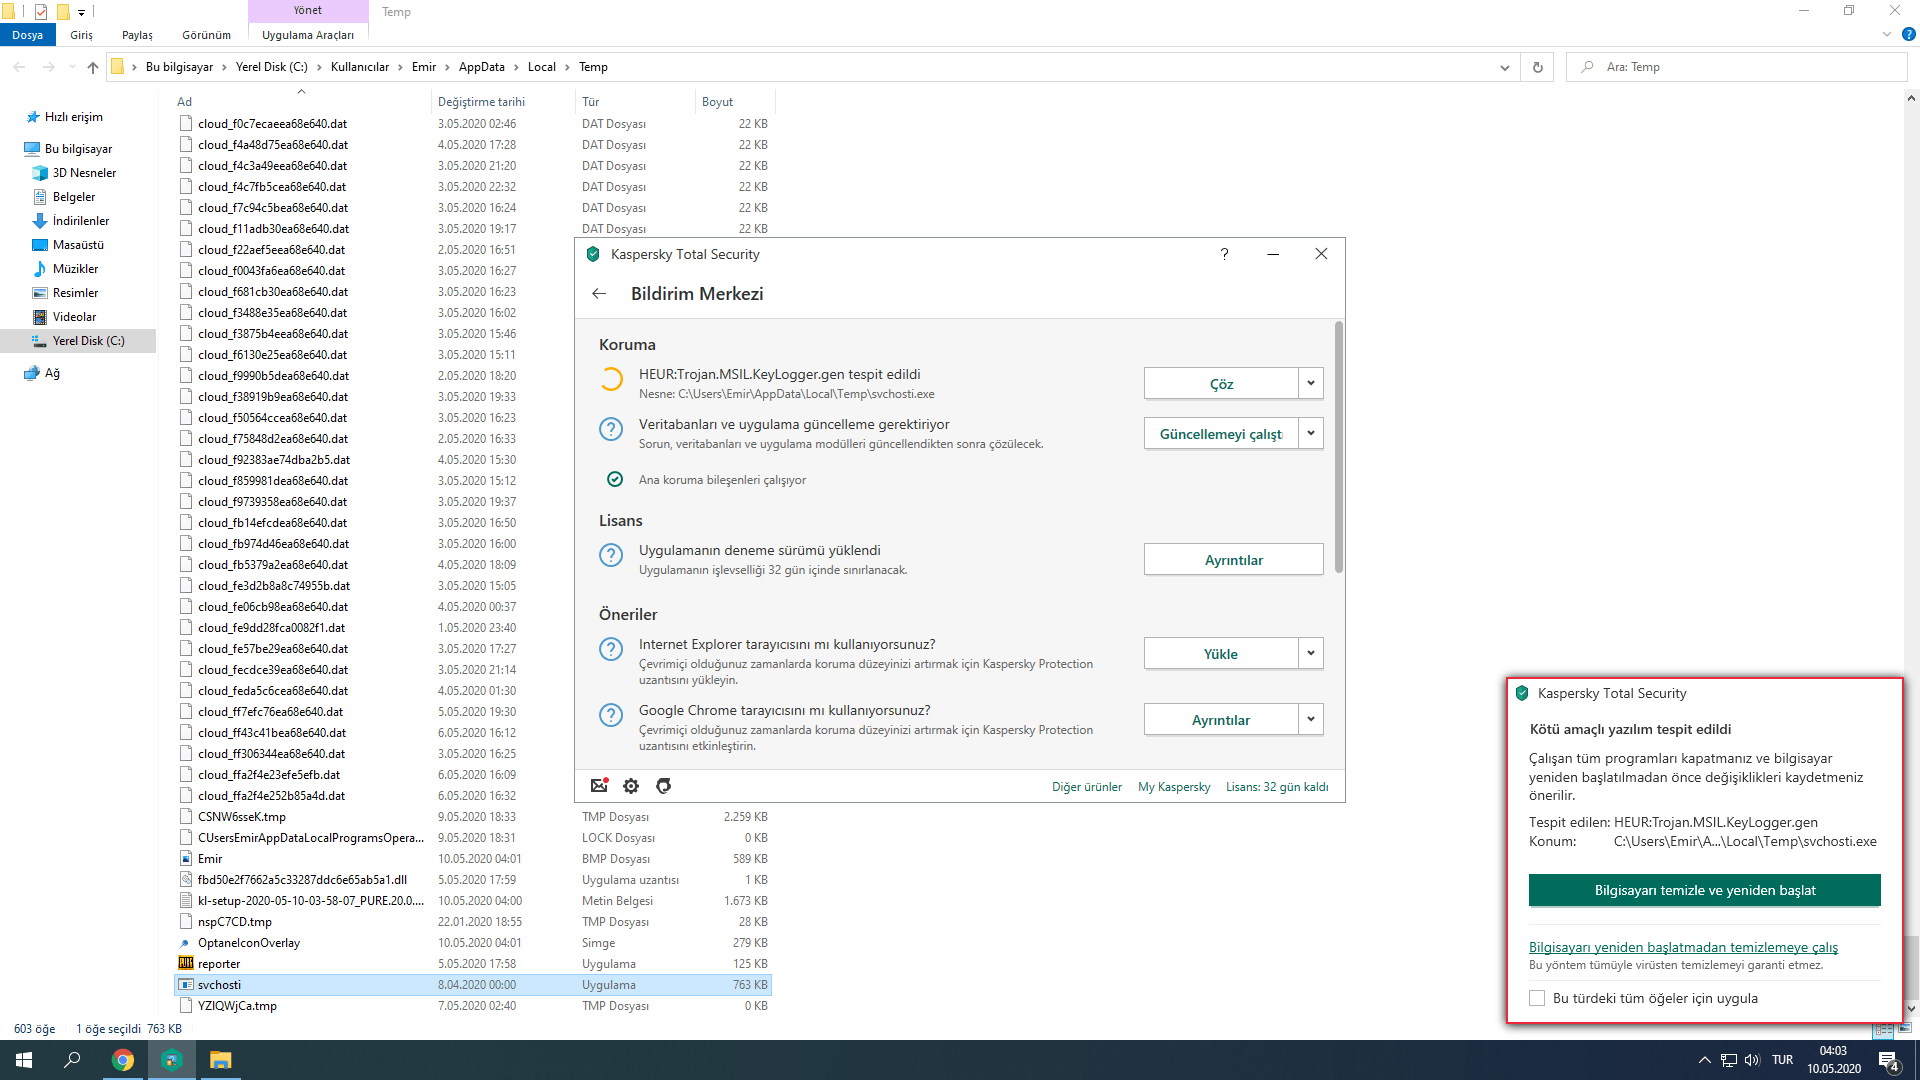Click the Explorer up-arrow icon
The image size is (1920, 1080).
[93, 67]
